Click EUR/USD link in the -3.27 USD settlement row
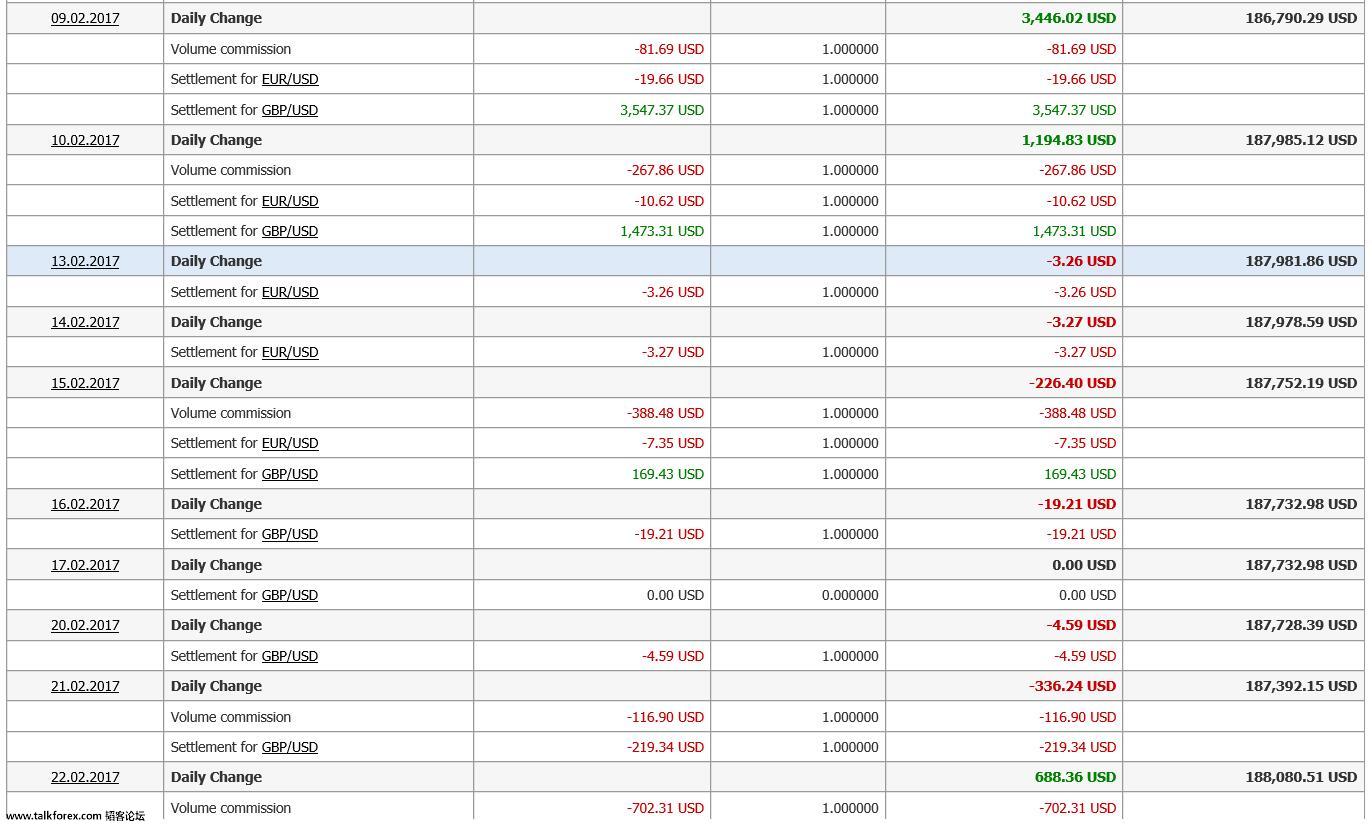Image resolution: width=1372 pixels, height=826 pixels. coord(290,352)
